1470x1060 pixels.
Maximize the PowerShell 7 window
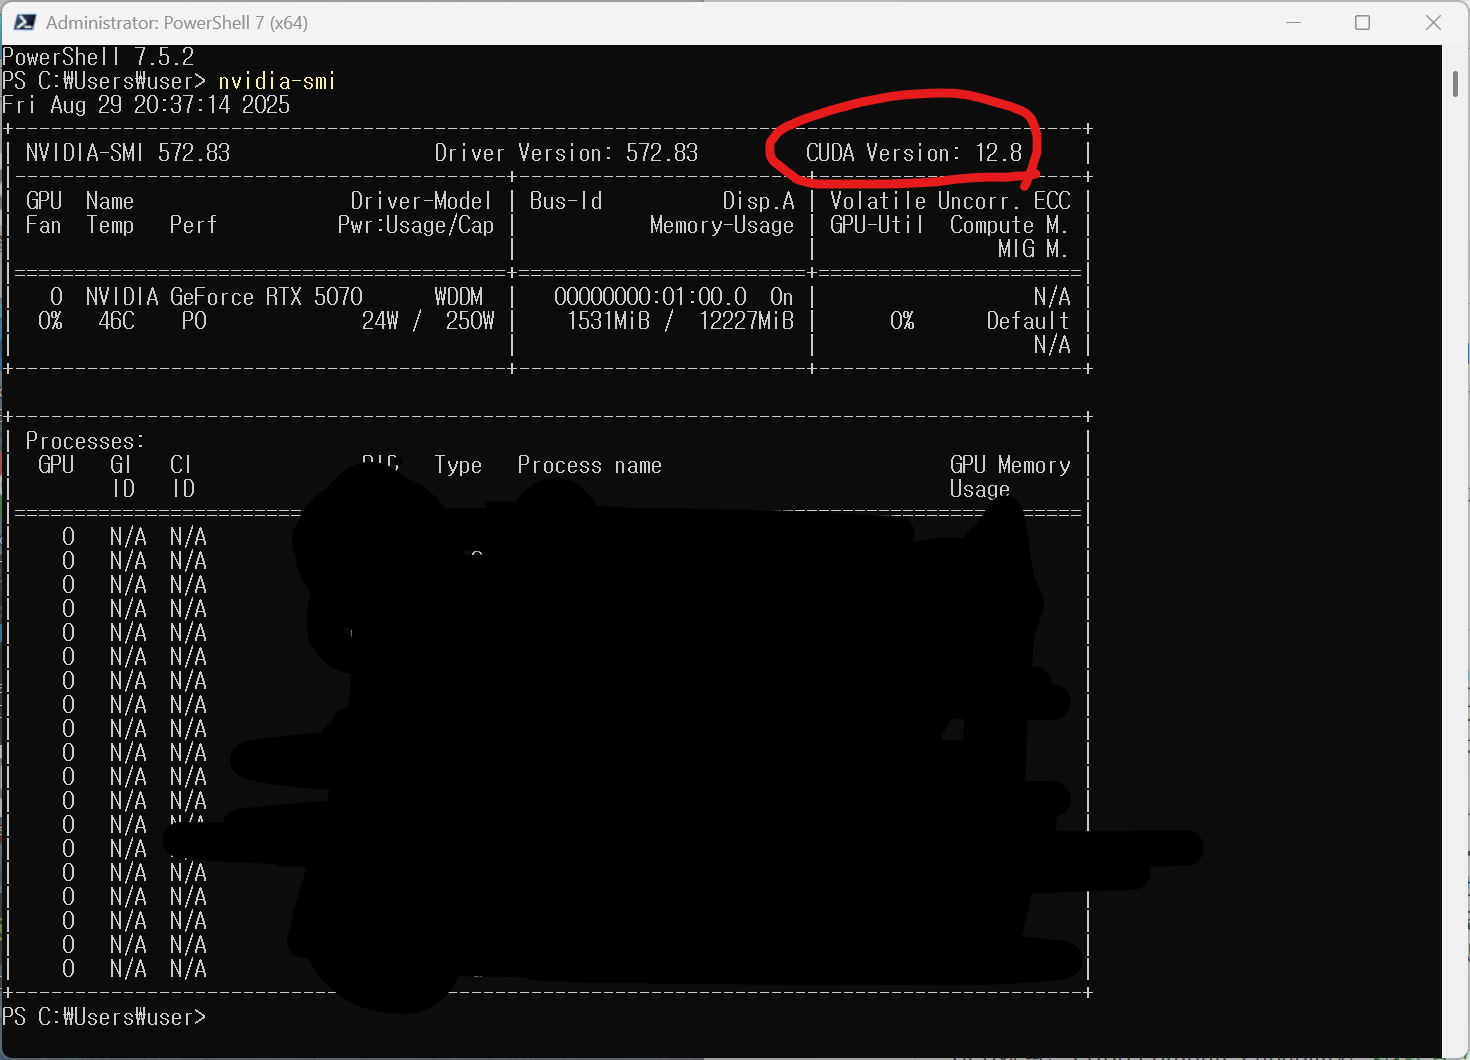click(1362, 22)
